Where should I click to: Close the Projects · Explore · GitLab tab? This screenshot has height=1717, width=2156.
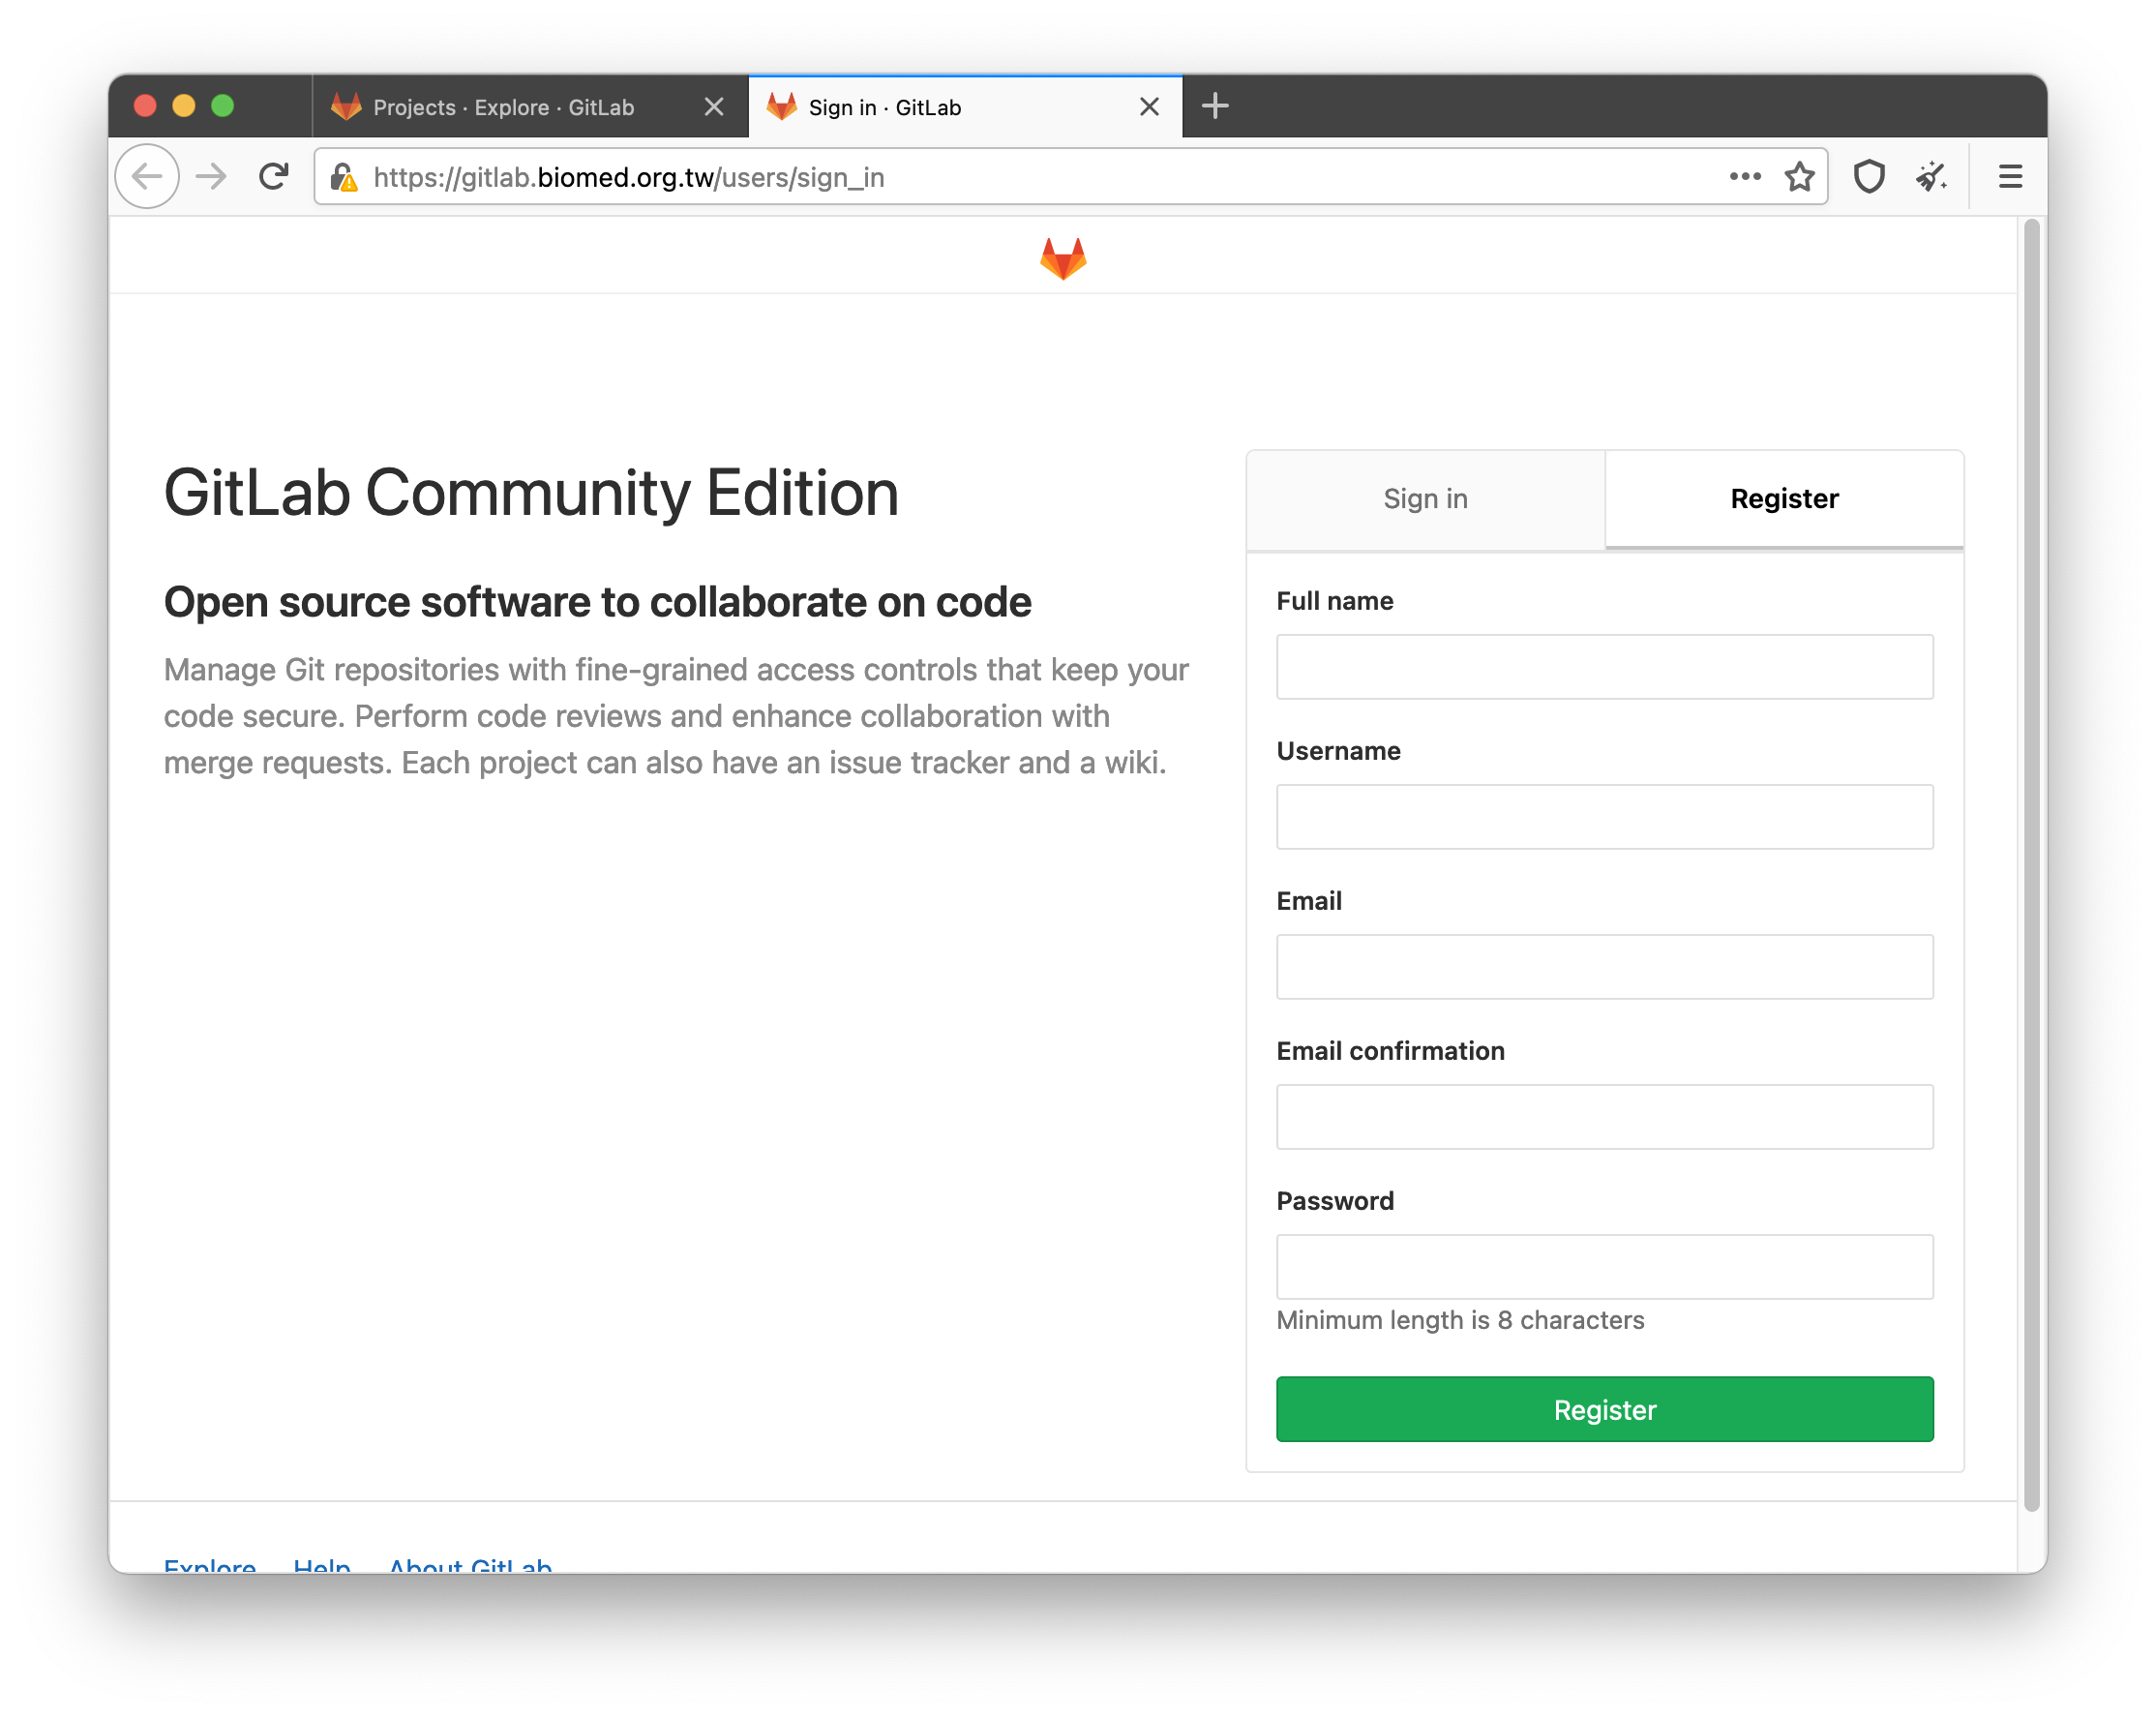pos(713,107)
